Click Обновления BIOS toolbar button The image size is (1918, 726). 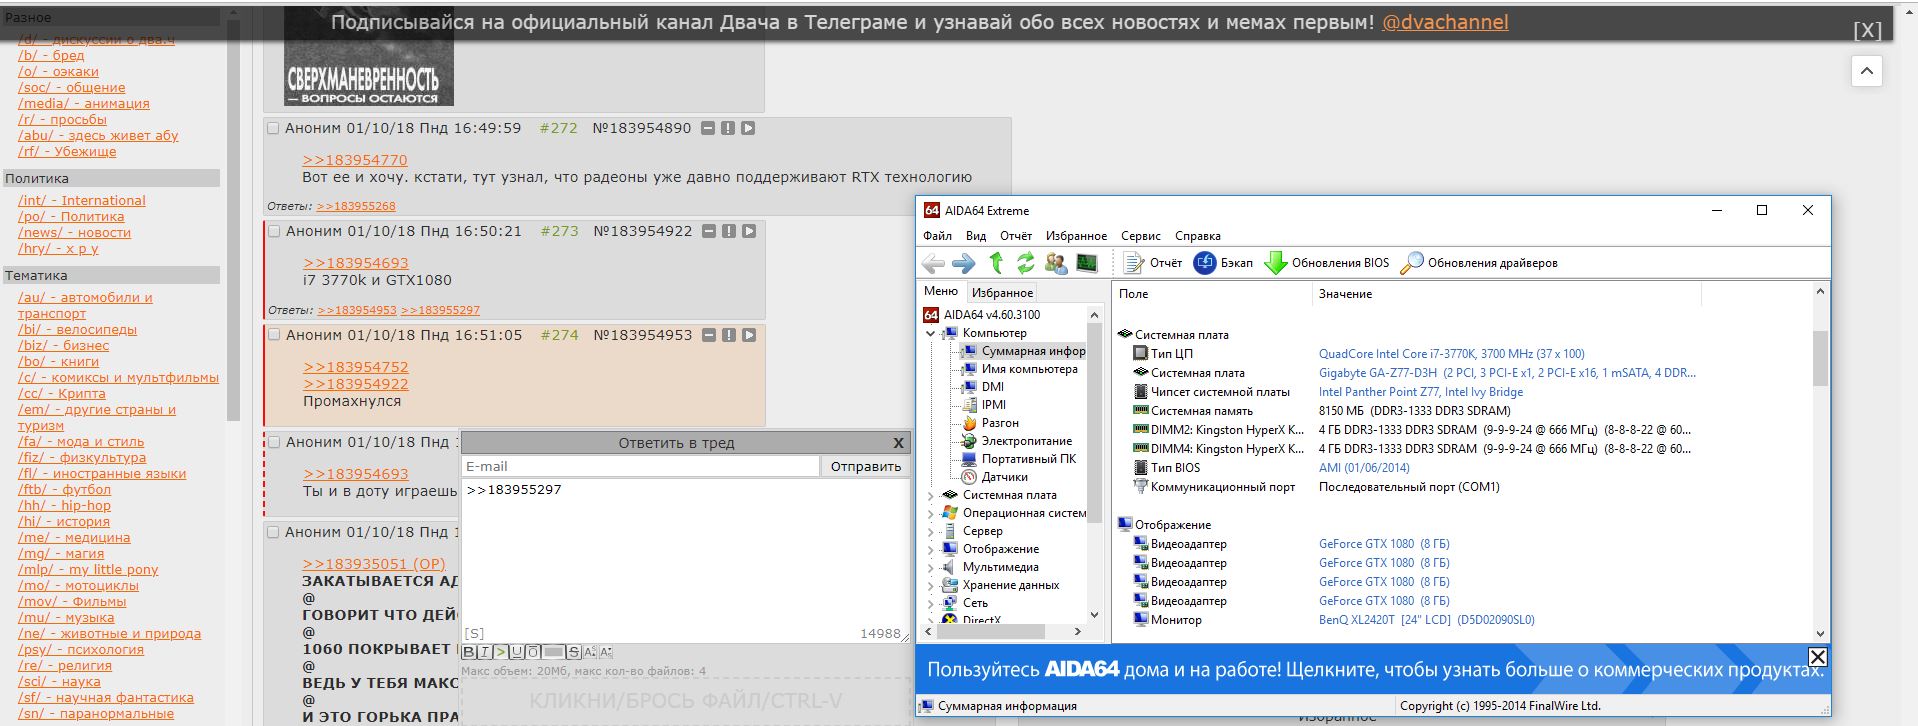pyautogui.click(x=1326, y=263)
